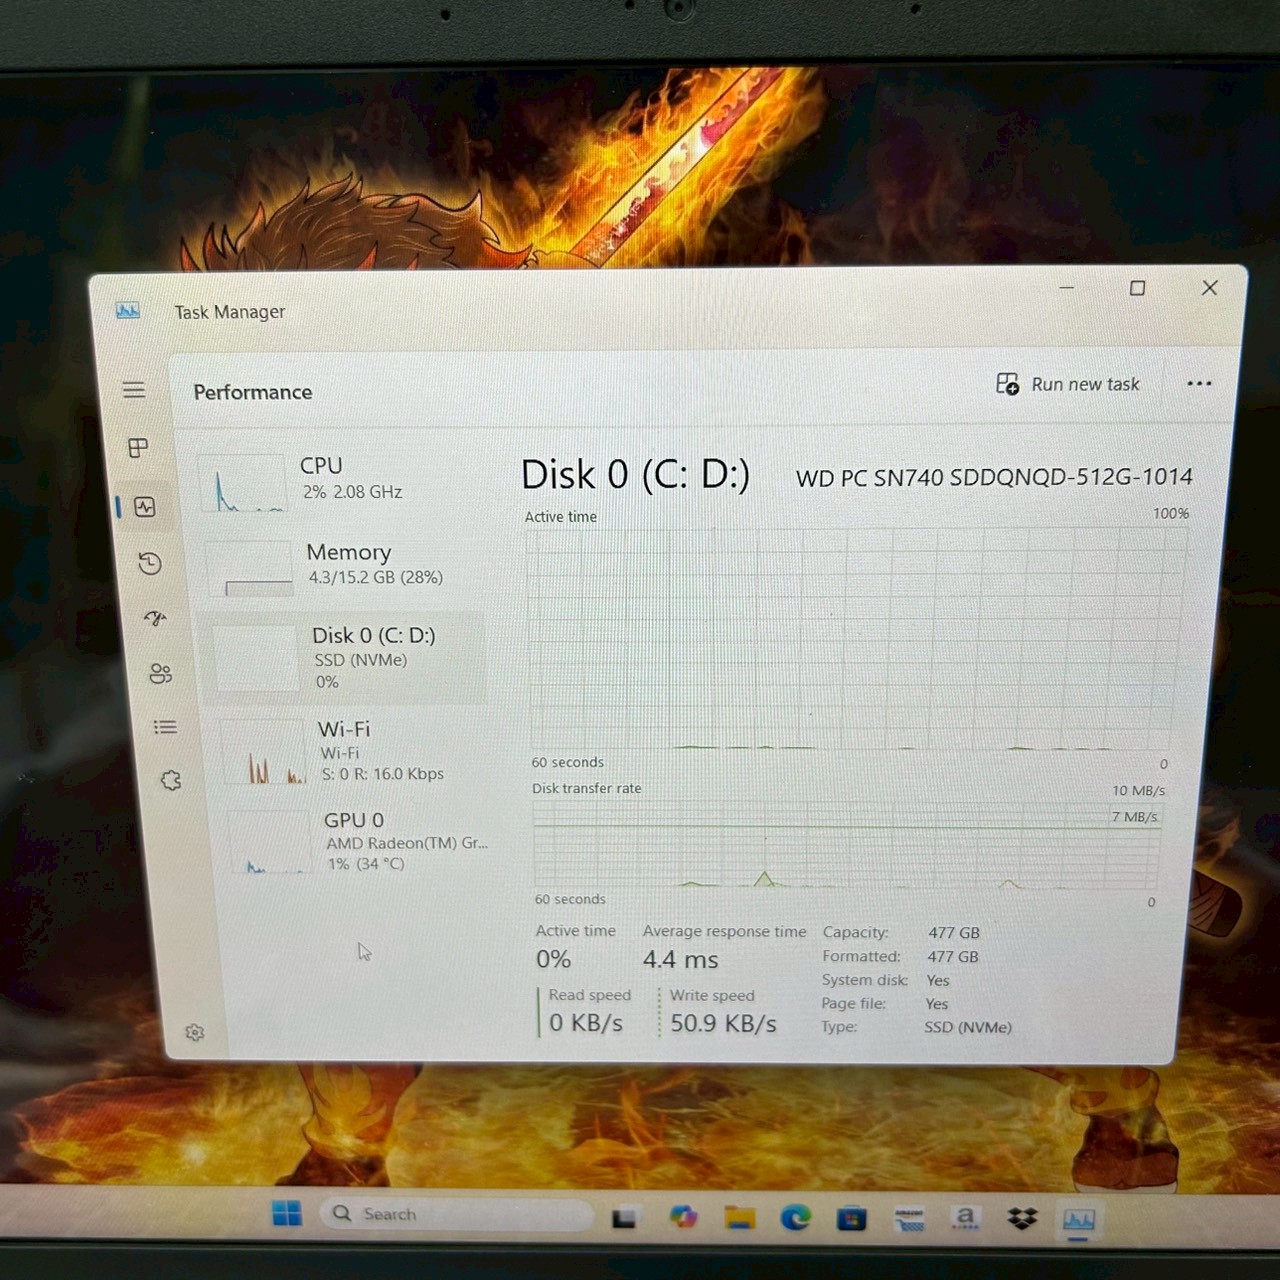Click the 4.4 ms average response value
The image size is (1280, 1280).
tap(680, 960)
